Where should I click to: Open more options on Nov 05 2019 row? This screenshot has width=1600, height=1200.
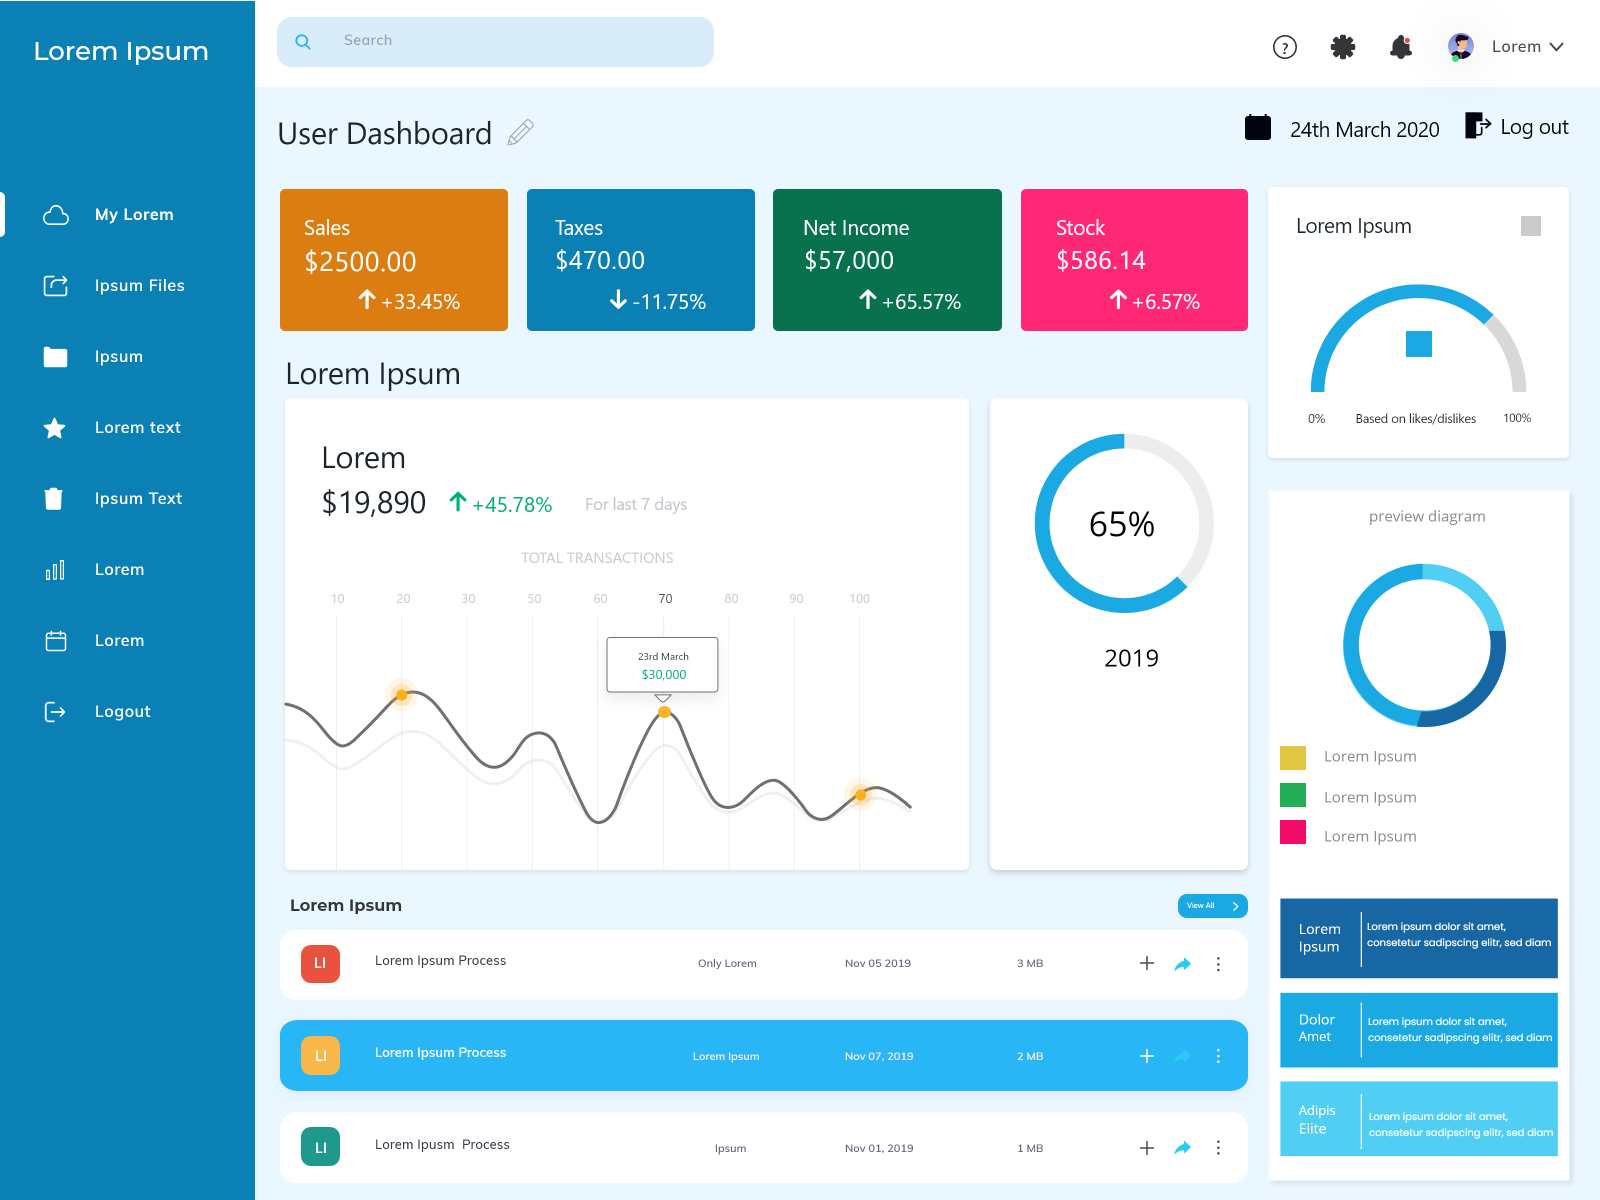[x=1218, y=964]
